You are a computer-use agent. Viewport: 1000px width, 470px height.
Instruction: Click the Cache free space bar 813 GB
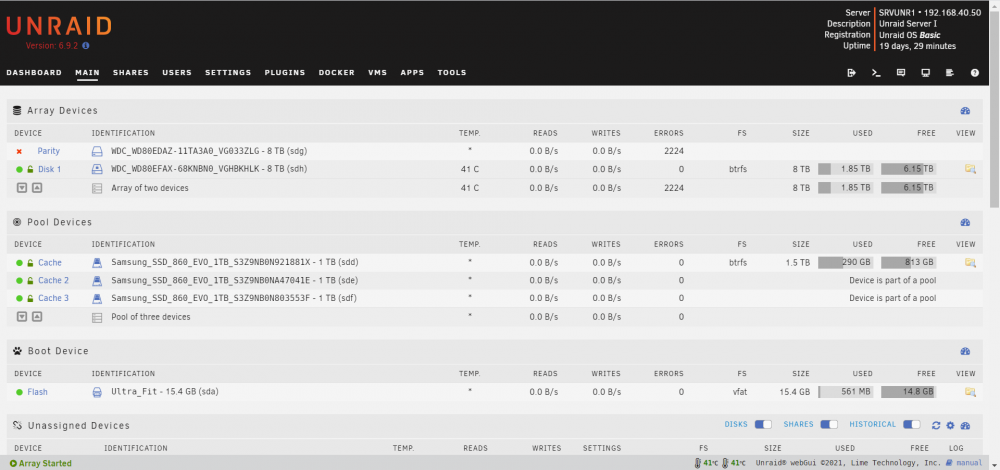(x=908, y=262)
